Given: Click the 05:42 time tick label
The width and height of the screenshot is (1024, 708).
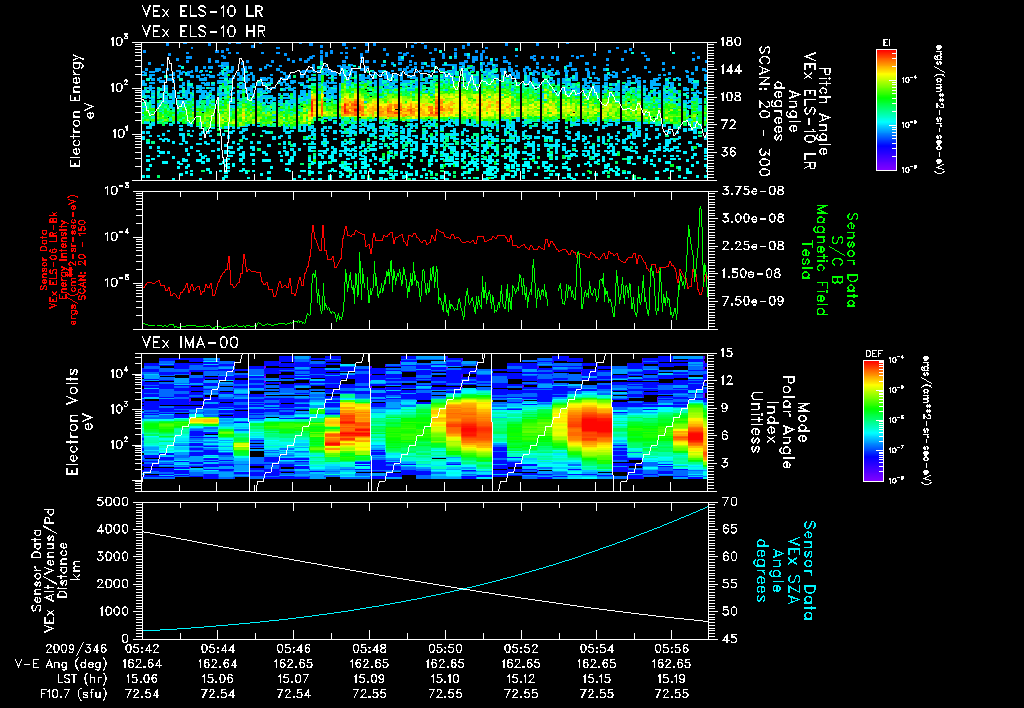Looking at the screenshot, I should point(142,650).
